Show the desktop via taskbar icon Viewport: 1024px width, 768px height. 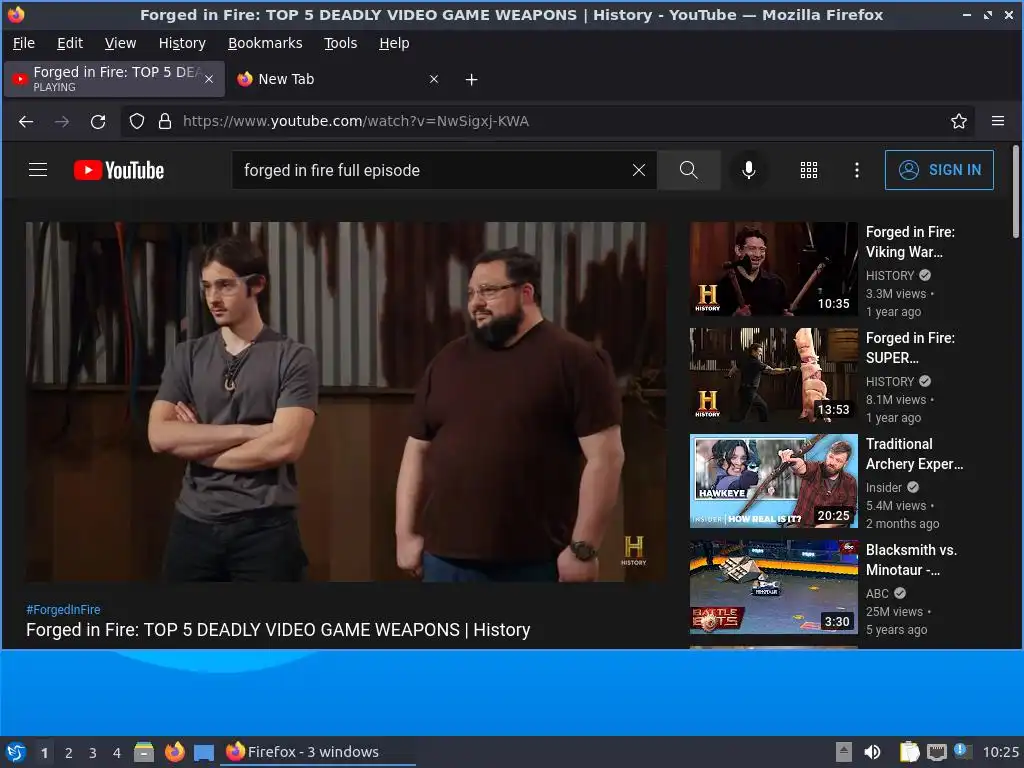tap(204, 752)
